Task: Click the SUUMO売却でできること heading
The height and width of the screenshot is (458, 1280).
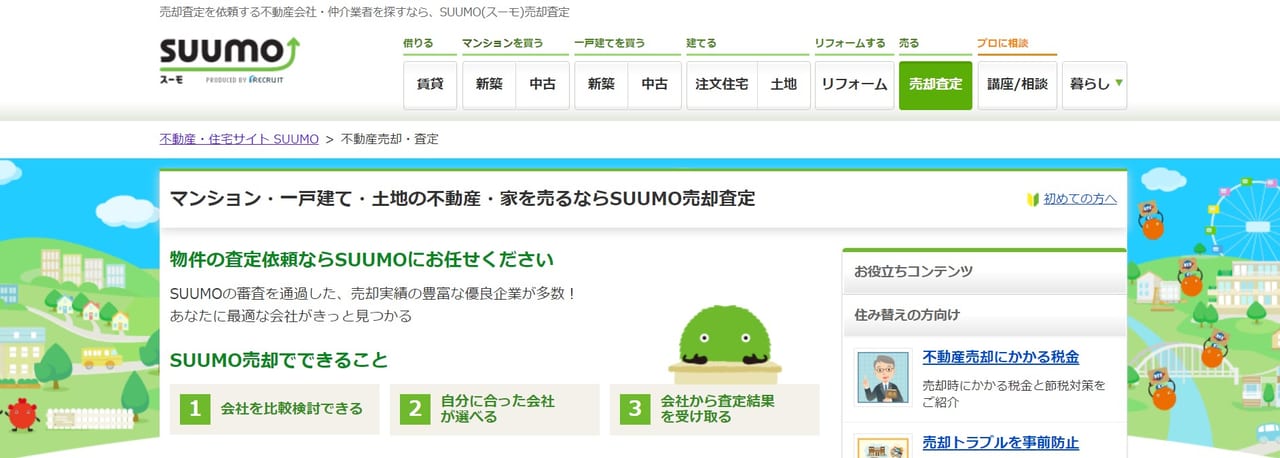Action: 279,360
